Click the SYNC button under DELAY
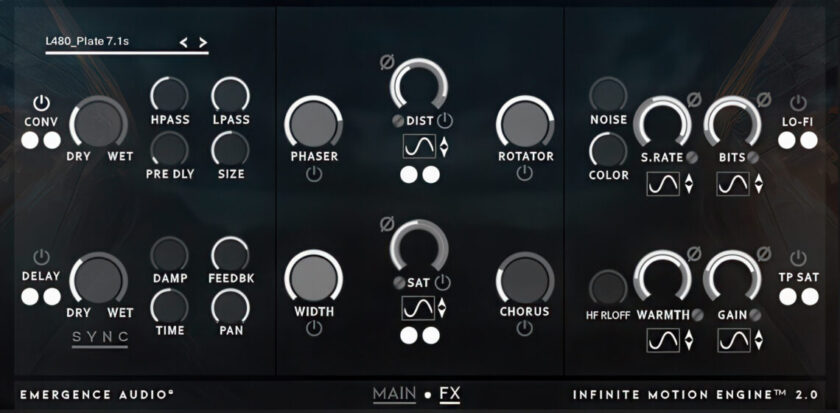840x413 pixels. (x=100, y=337)
